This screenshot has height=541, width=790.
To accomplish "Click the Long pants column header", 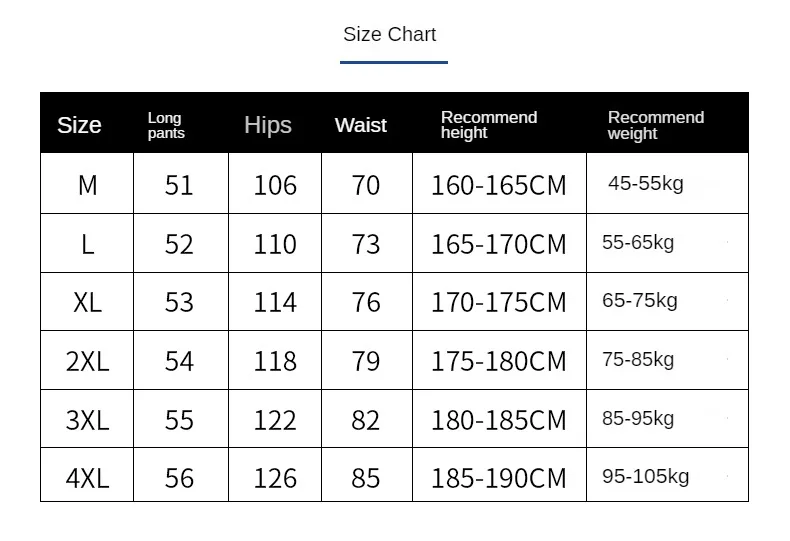I will tap(166, 125).
